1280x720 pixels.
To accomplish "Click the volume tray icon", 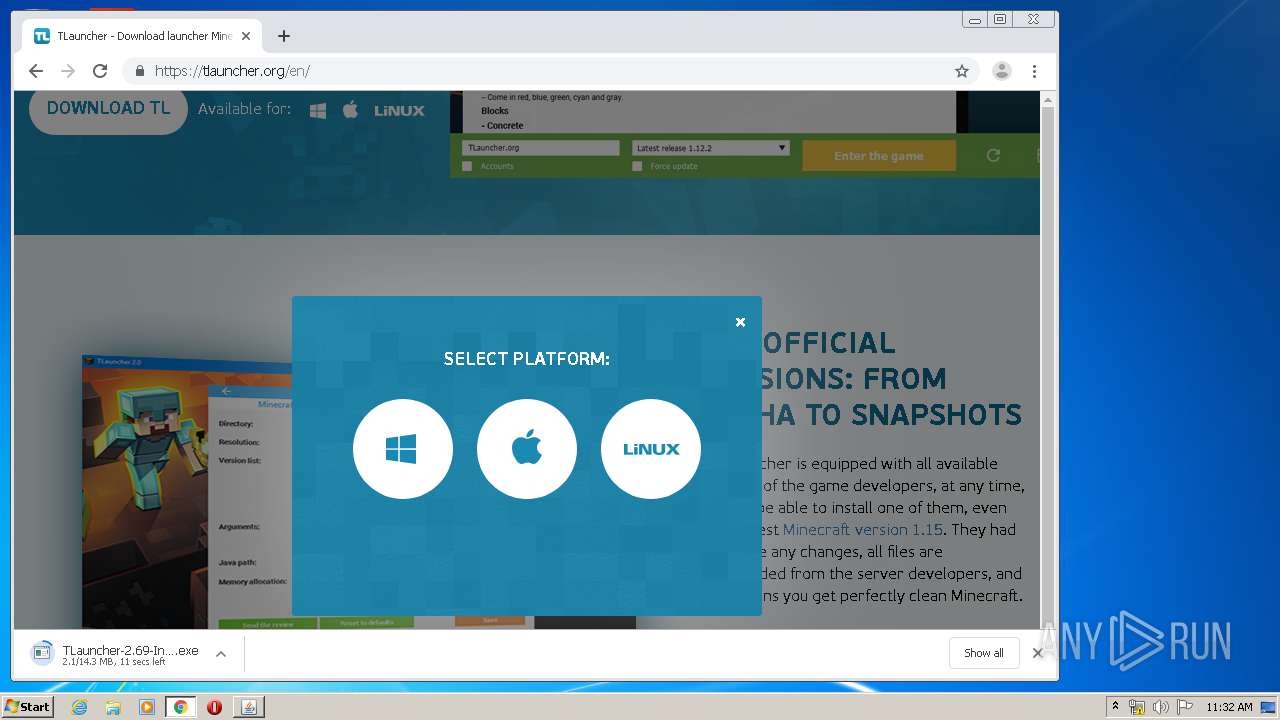I will pos(1160,707).
